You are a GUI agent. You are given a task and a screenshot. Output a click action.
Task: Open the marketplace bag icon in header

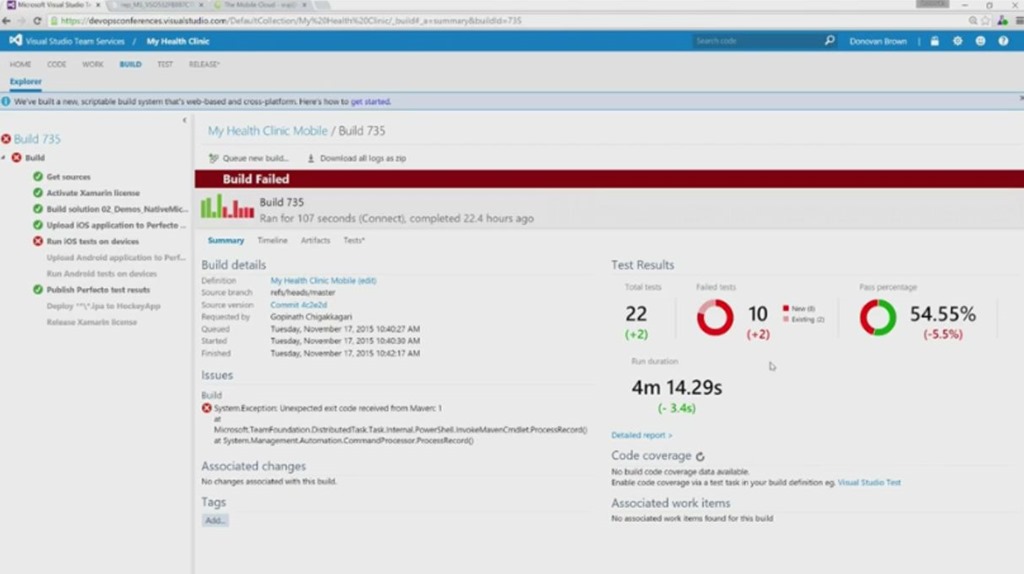pyautogui.click(x=935, y=40)
